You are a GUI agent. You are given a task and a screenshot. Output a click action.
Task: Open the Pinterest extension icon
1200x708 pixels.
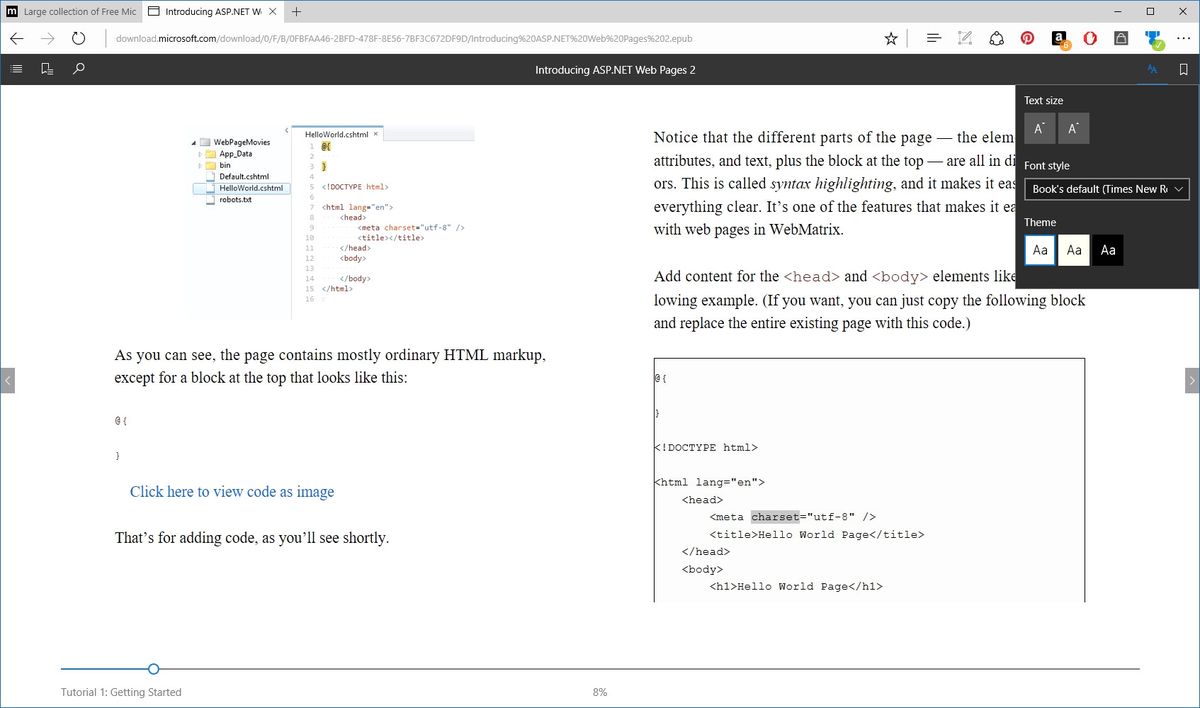pyautogui.click(x=1027, y=39)
